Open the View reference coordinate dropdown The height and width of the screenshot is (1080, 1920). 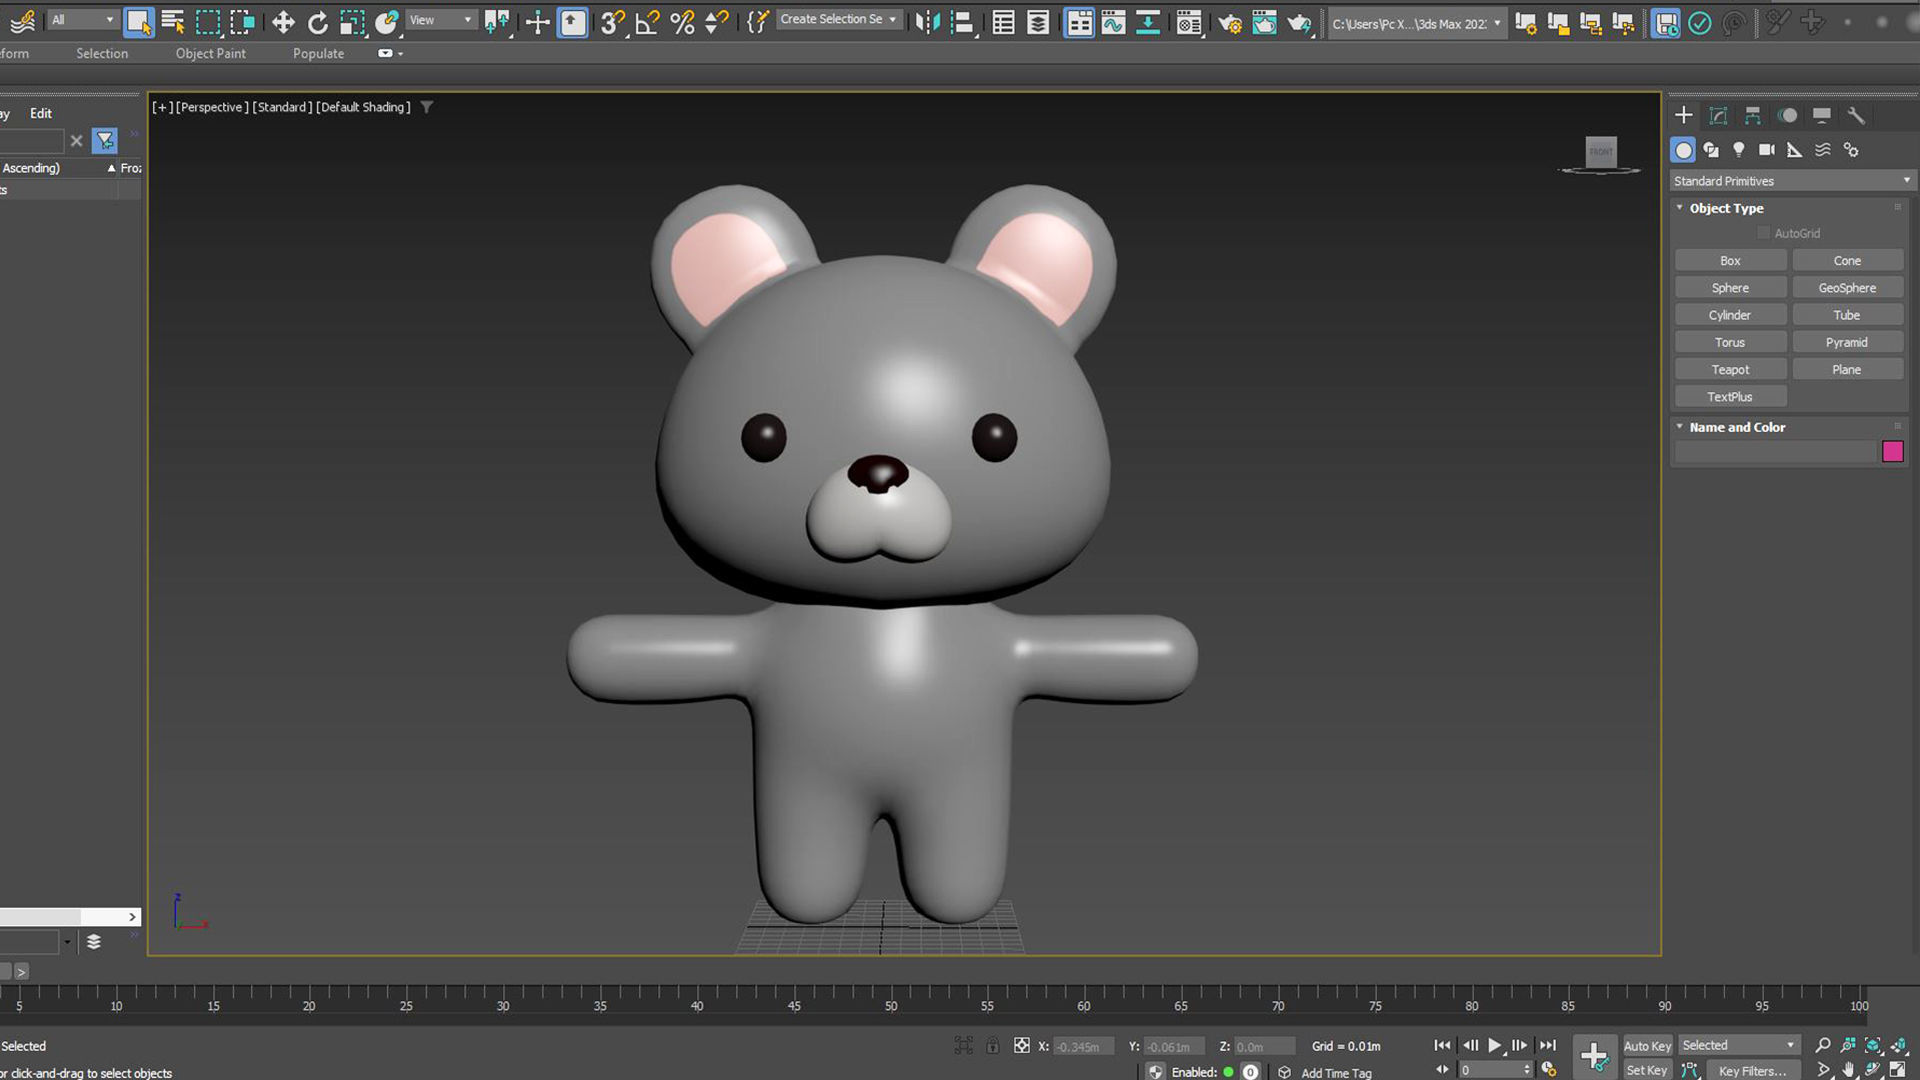(x=440, y=20)
